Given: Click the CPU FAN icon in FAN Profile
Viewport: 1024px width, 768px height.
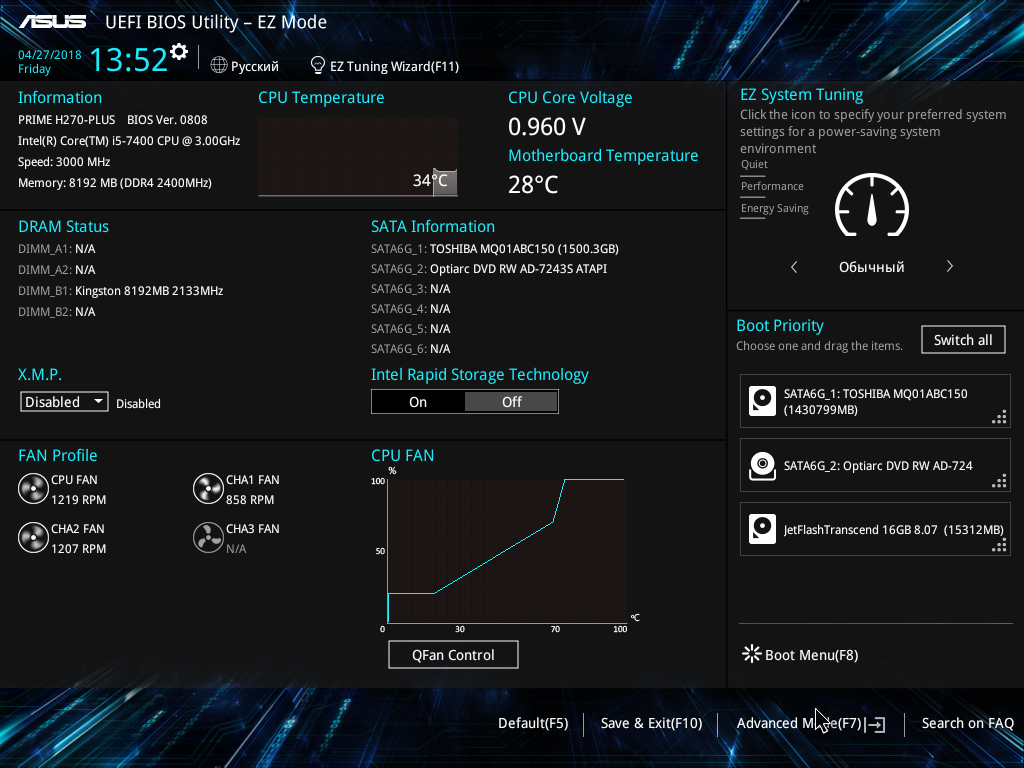Looking at the screenshot, I should (33, 489).
